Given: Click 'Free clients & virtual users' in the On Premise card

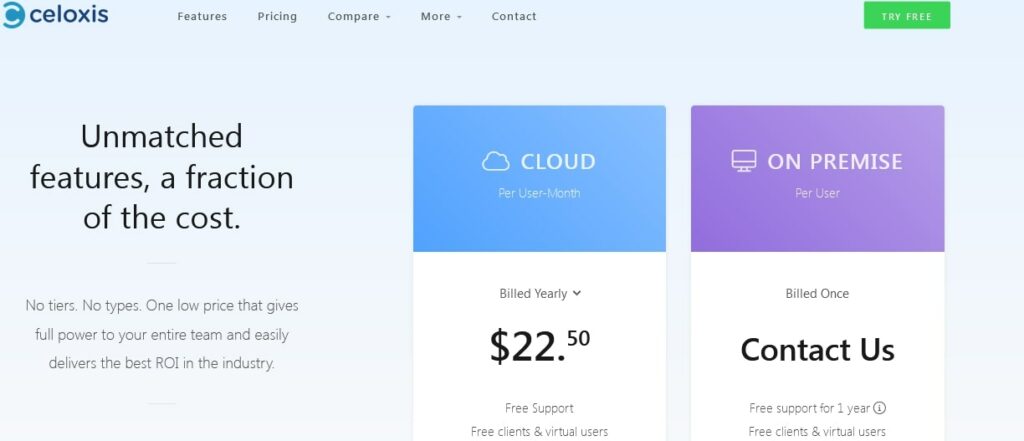Looking at the screenshot, I should 817,432.
